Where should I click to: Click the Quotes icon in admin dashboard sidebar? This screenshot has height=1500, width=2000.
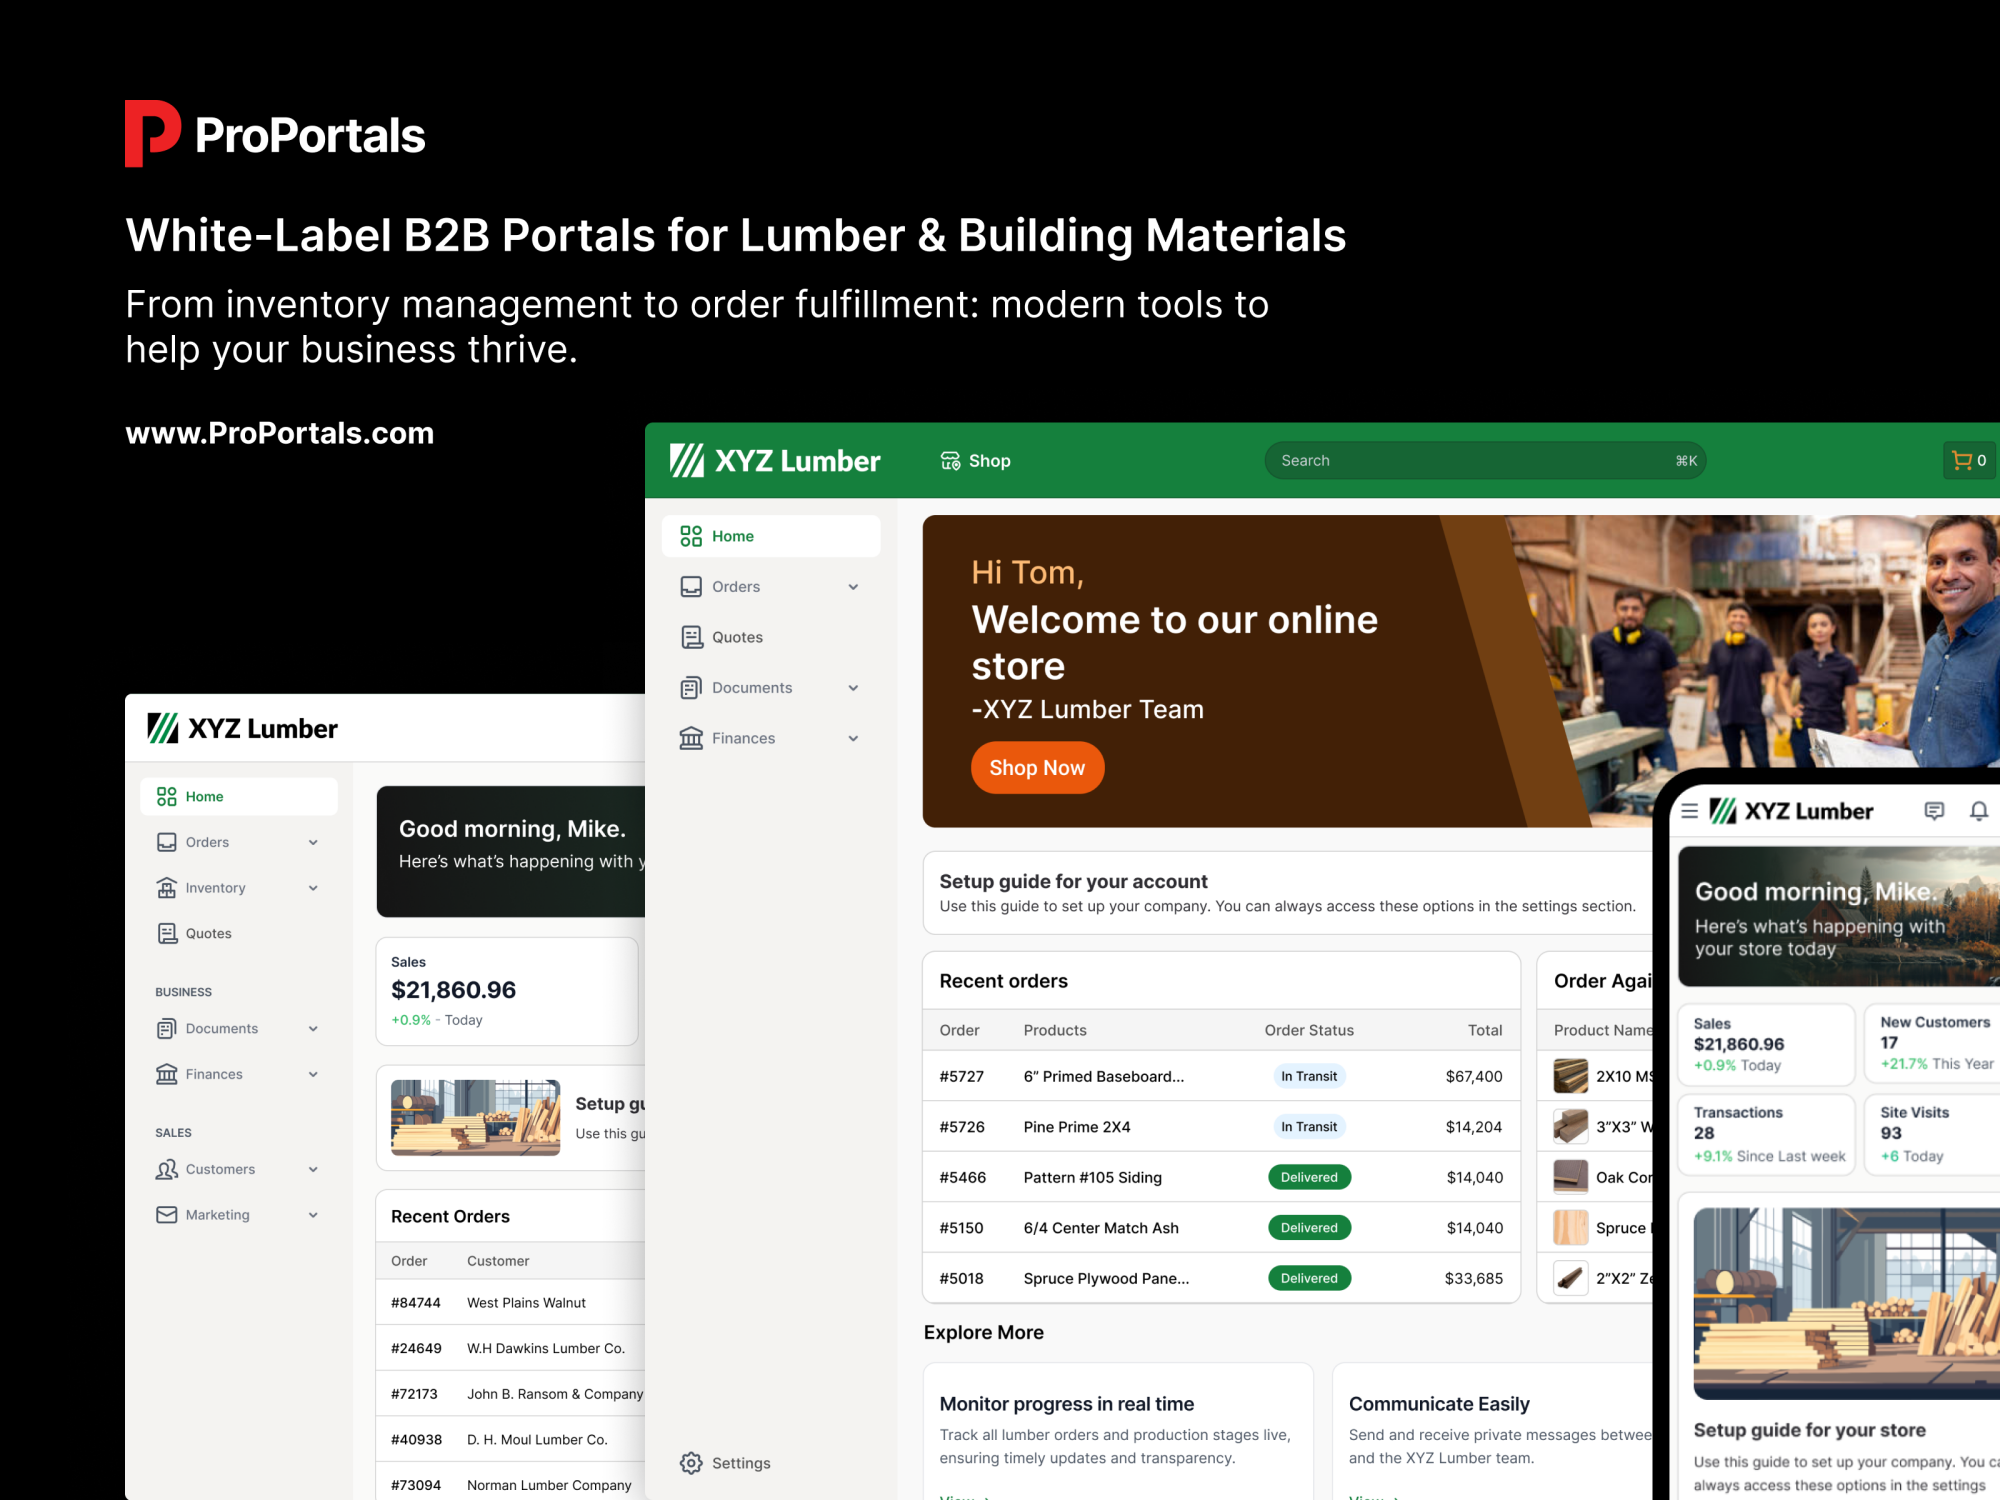pyautogui.click(x=166, y=933)
